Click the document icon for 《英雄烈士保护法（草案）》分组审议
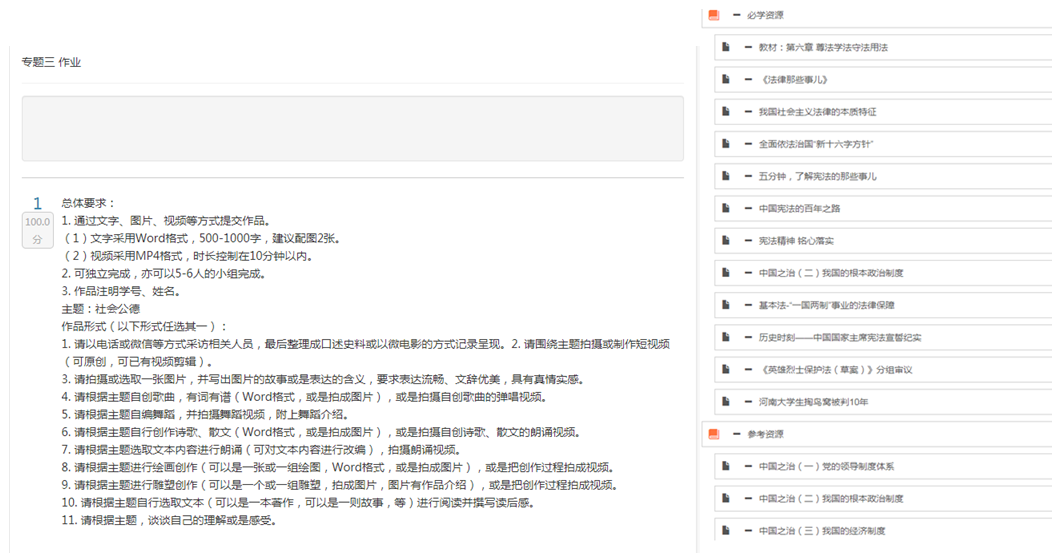The height and width of the screenshot is (560, 1052). (x=725, y=369)
